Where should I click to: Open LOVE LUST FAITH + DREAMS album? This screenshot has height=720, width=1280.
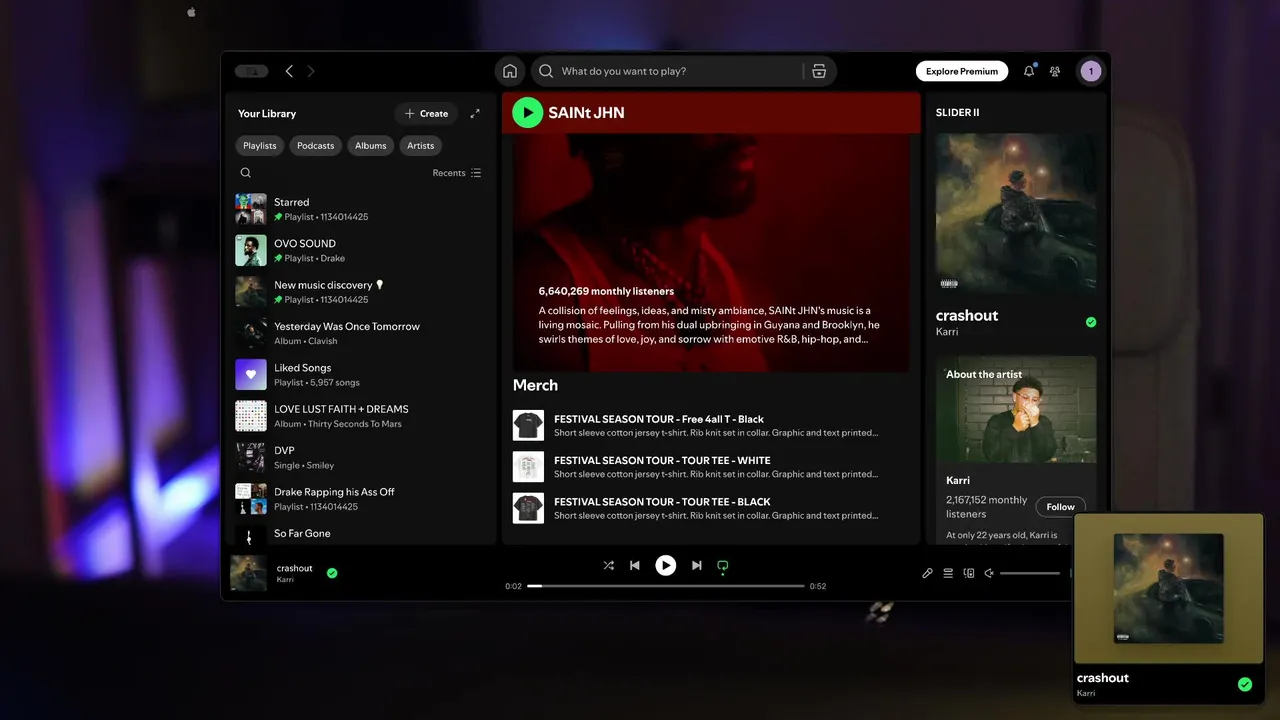360,416
